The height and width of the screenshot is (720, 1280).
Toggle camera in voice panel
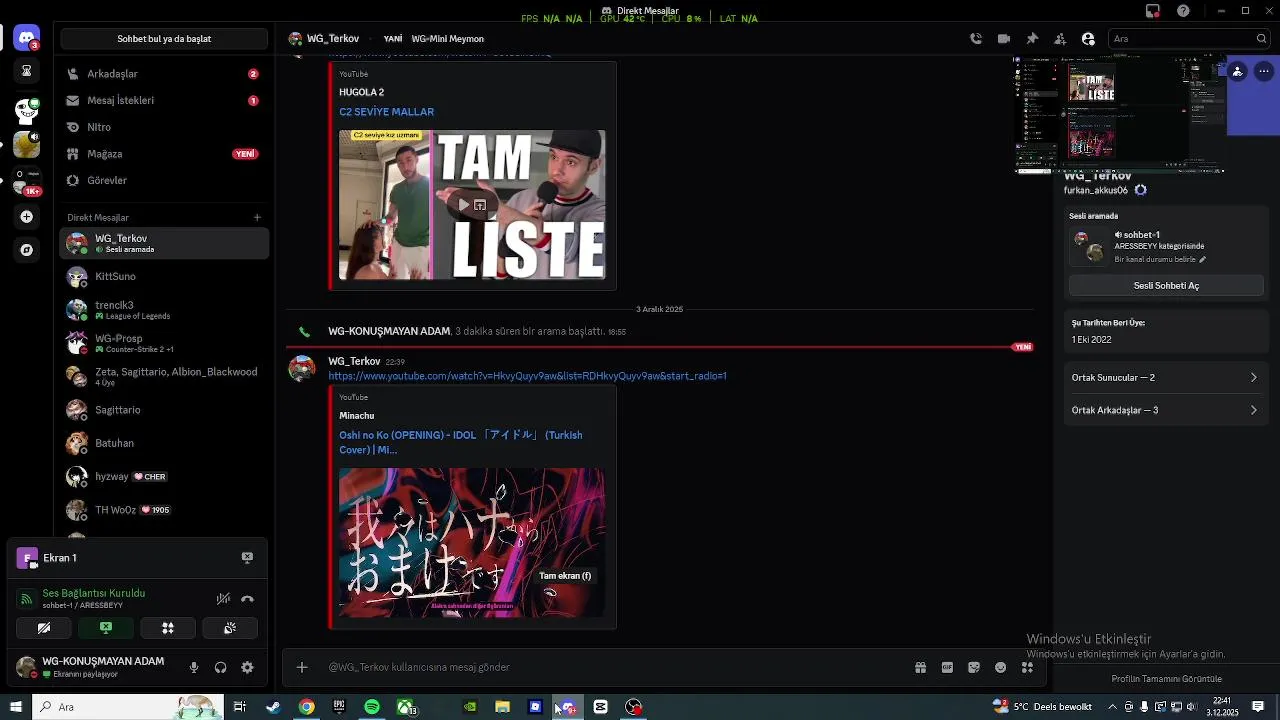pos(44,628)
